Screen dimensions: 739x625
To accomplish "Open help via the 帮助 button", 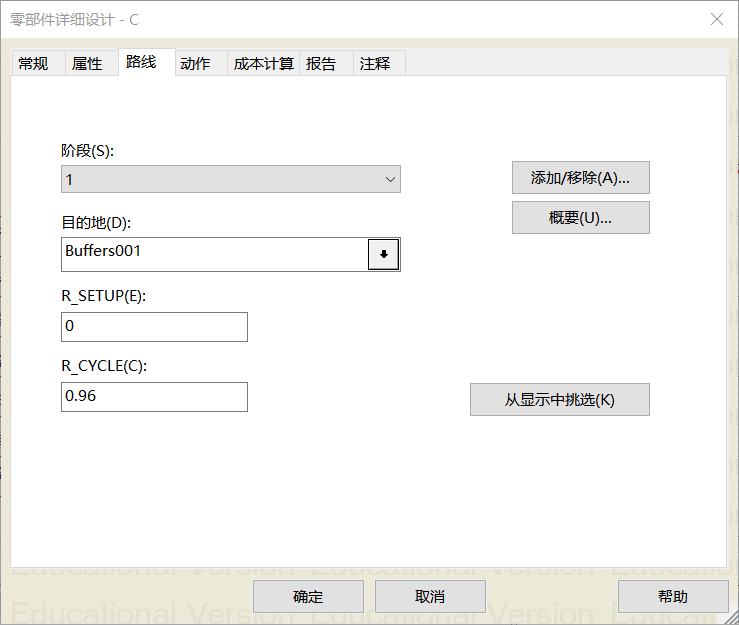I will coord(673,597).
